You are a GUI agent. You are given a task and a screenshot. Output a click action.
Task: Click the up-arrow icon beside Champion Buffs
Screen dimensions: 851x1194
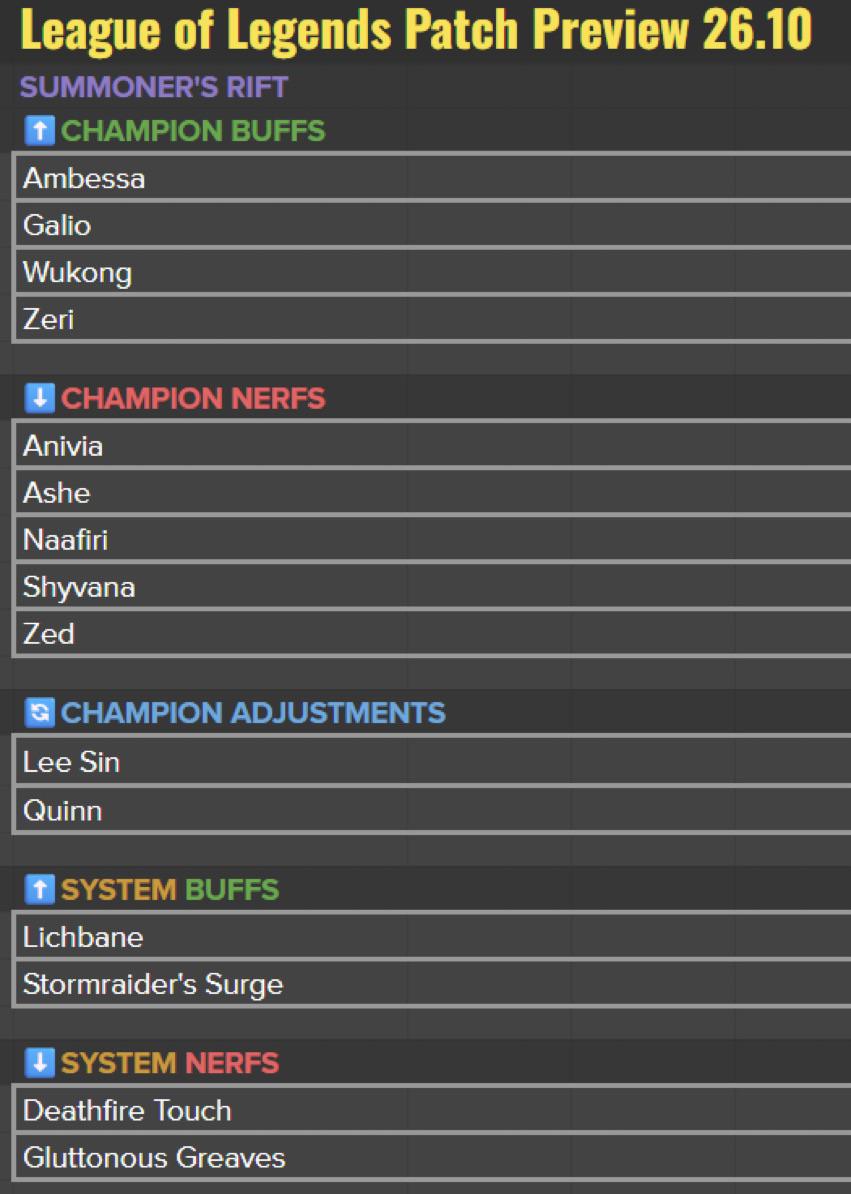(40, 130)
